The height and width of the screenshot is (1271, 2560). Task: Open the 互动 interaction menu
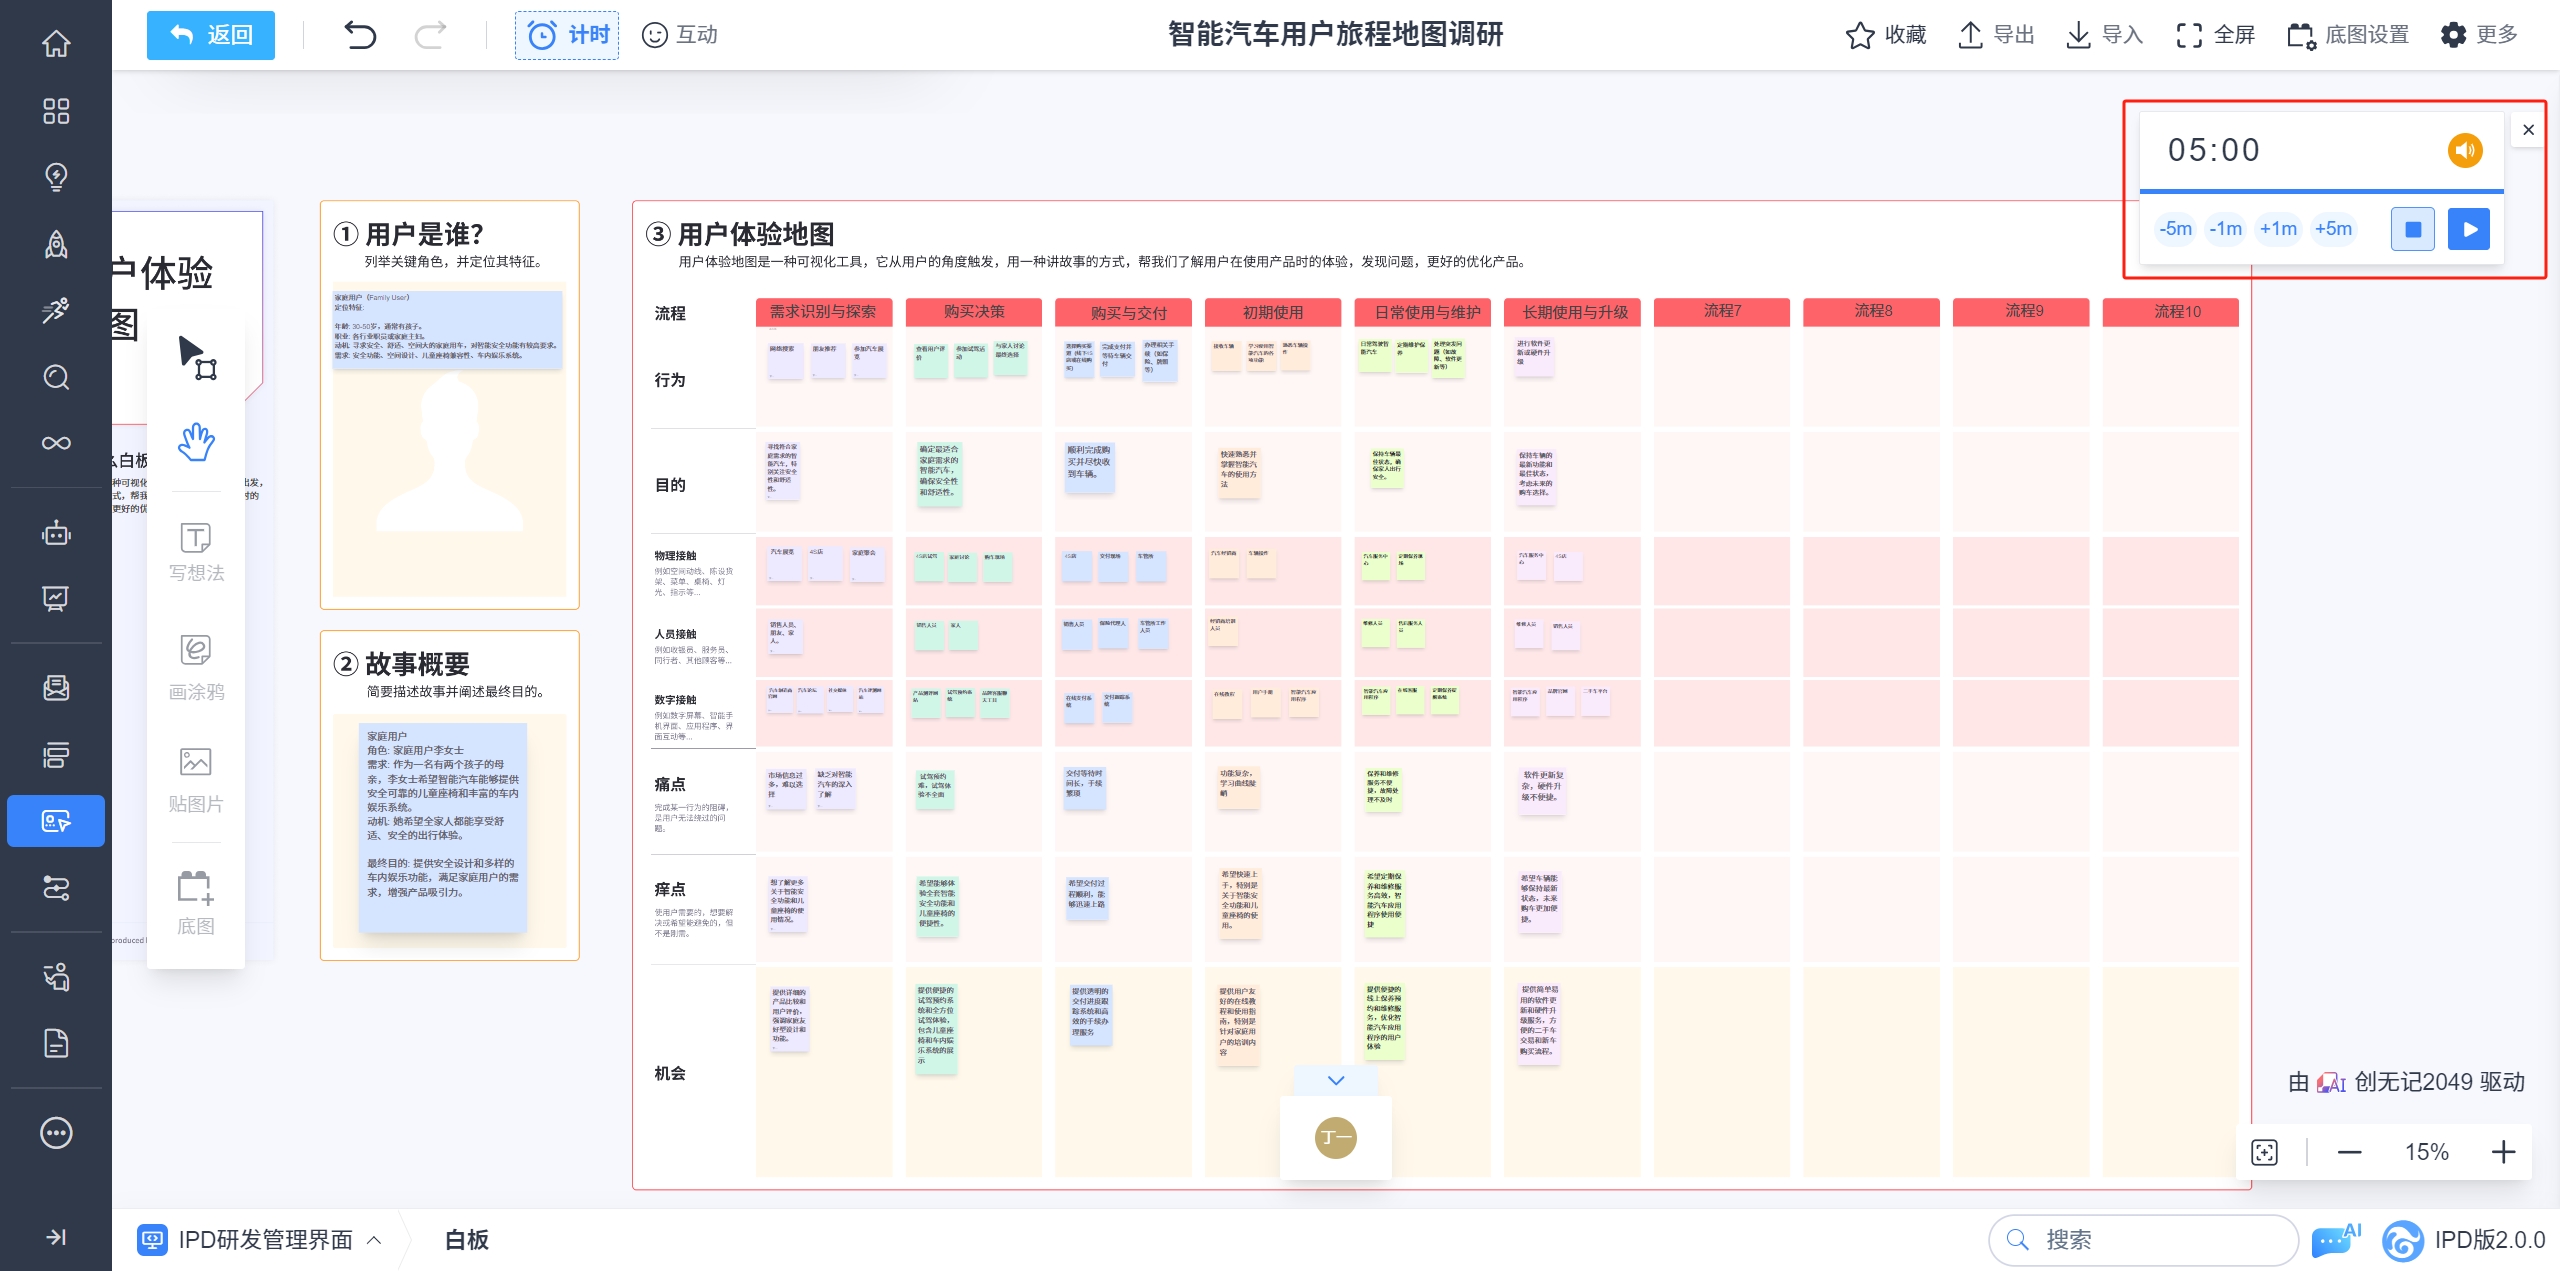(x=680, y=35)
